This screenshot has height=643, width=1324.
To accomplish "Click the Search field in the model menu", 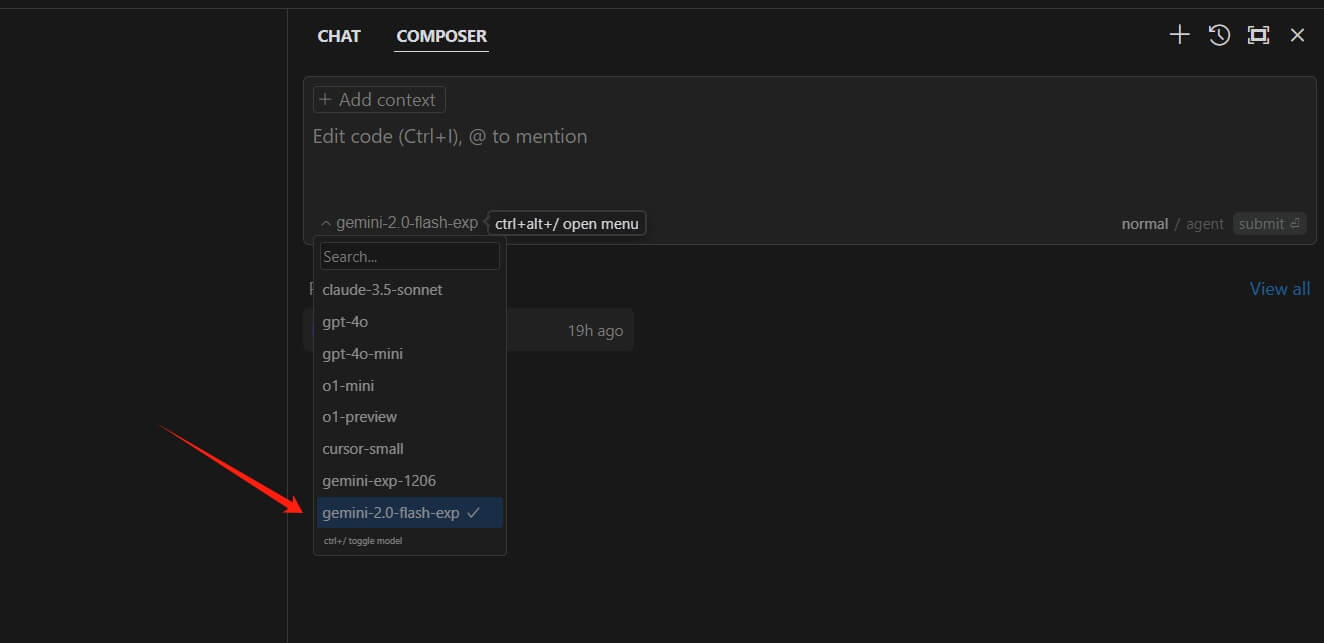I will (x=409, y=256).
